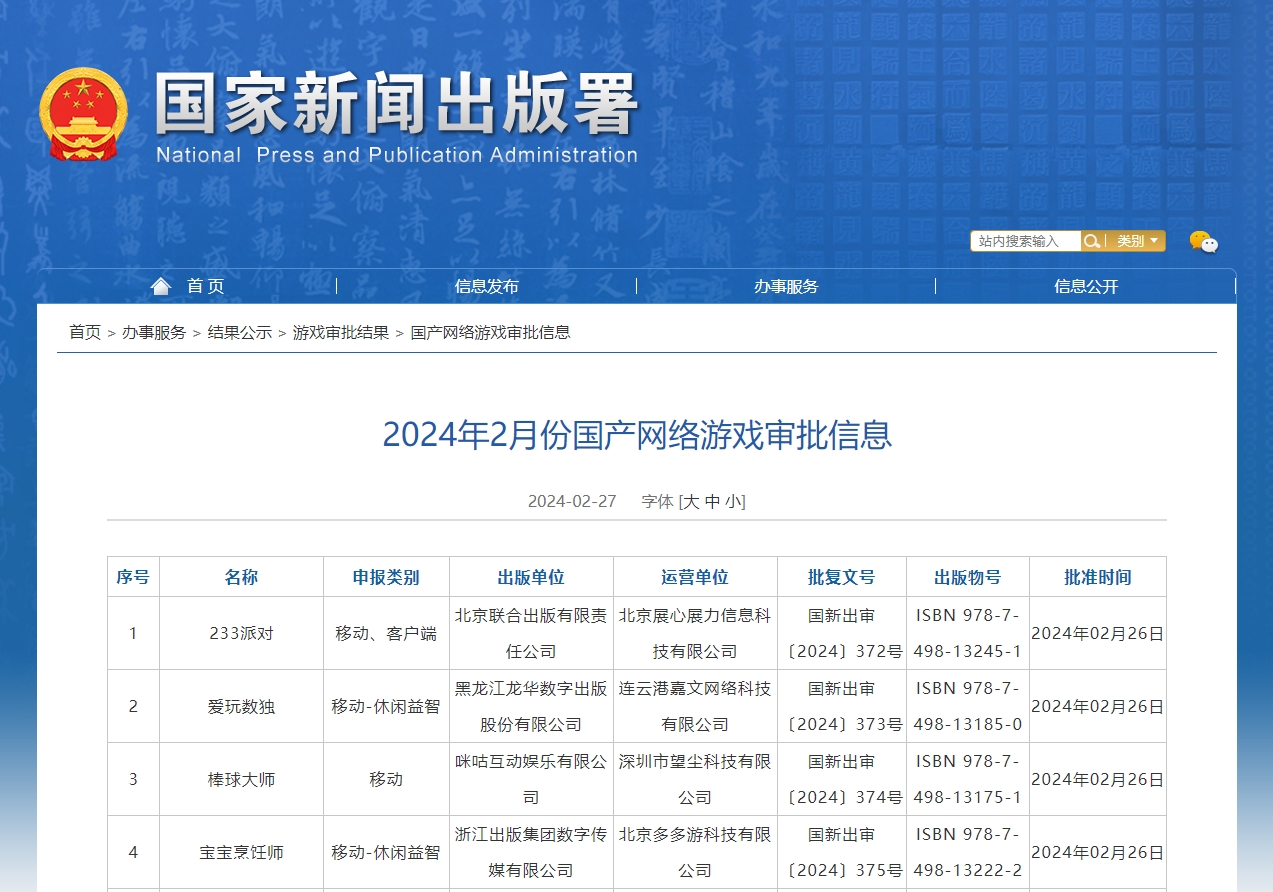This screenshot has width=1273, height=892.
Task: Set font size to 大
Action: 691,502
